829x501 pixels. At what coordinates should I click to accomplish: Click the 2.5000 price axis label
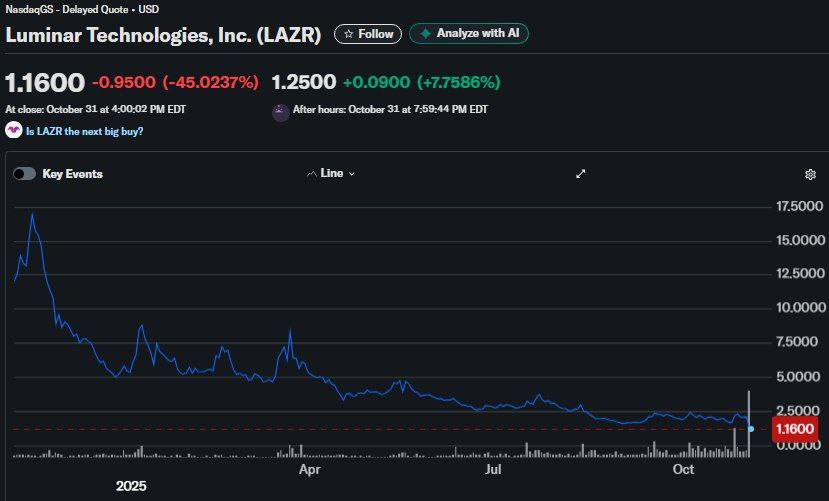pos(797,411)
